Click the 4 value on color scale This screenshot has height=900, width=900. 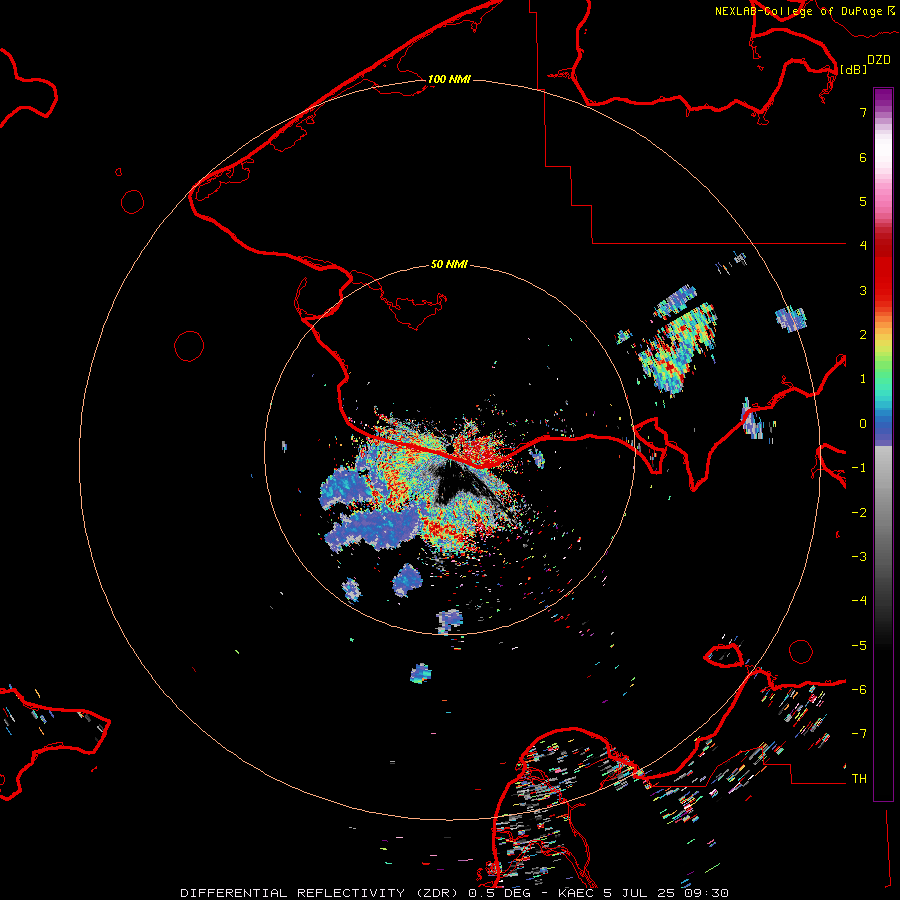click(863, 246)
